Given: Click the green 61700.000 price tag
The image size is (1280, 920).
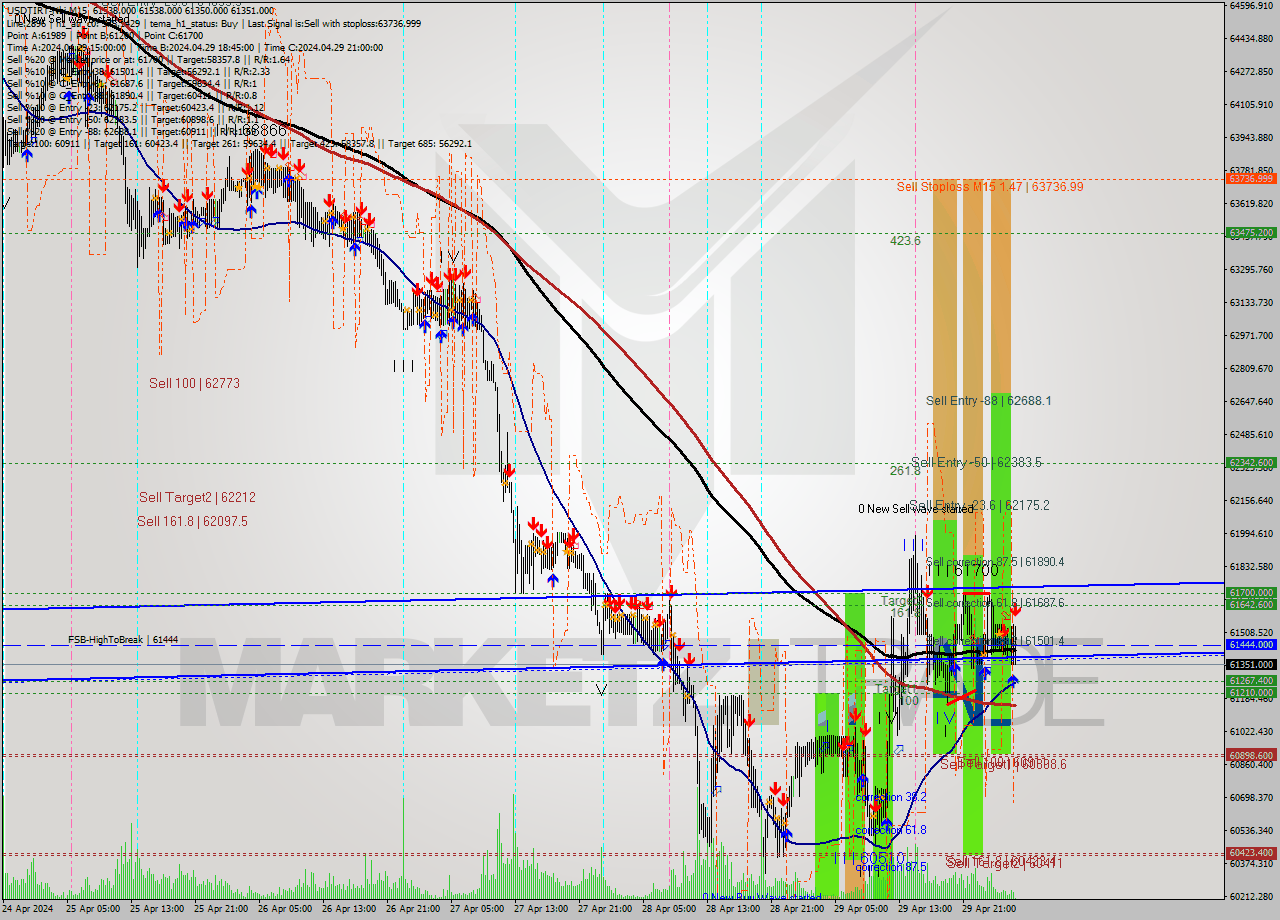Looking at the screenshot, I should [1250, 593].
